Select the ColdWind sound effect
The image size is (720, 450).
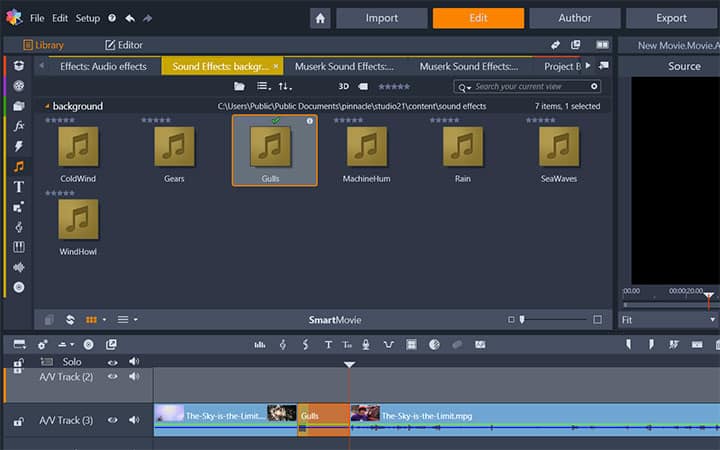[78, 151]
